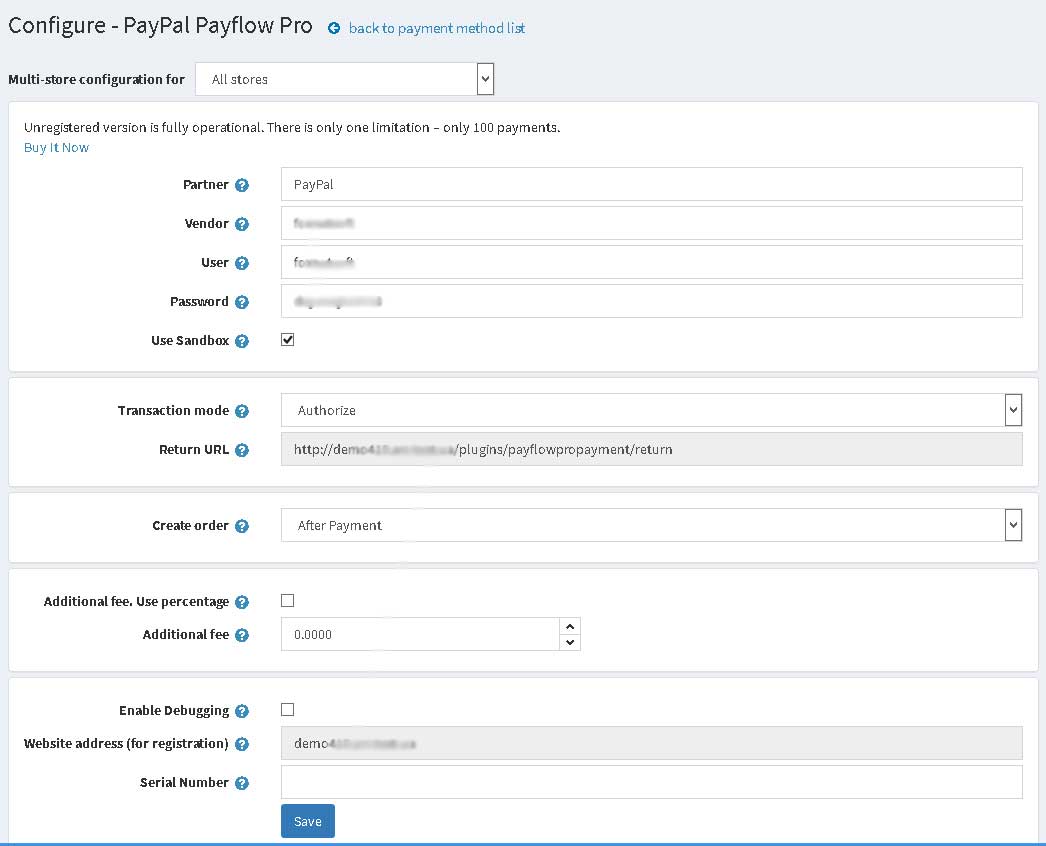
Task: Click help icon for Additional fee. Use percentage
Action: tap(242, 602)
